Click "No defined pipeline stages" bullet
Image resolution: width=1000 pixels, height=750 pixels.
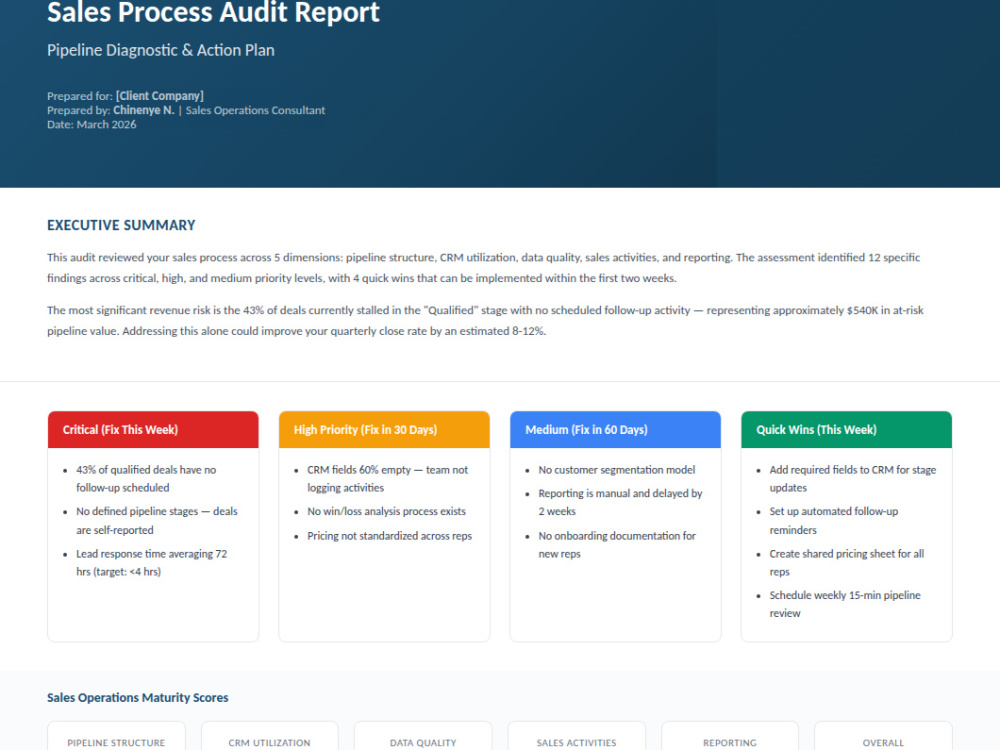[x=157, y=521]
